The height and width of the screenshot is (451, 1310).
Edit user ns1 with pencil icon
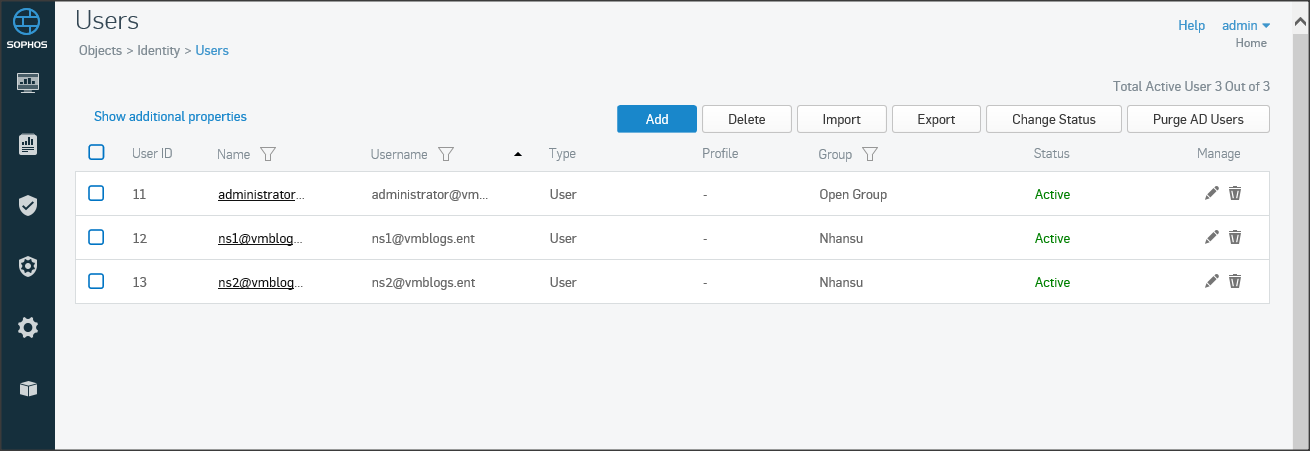[x=1212, y=237]
